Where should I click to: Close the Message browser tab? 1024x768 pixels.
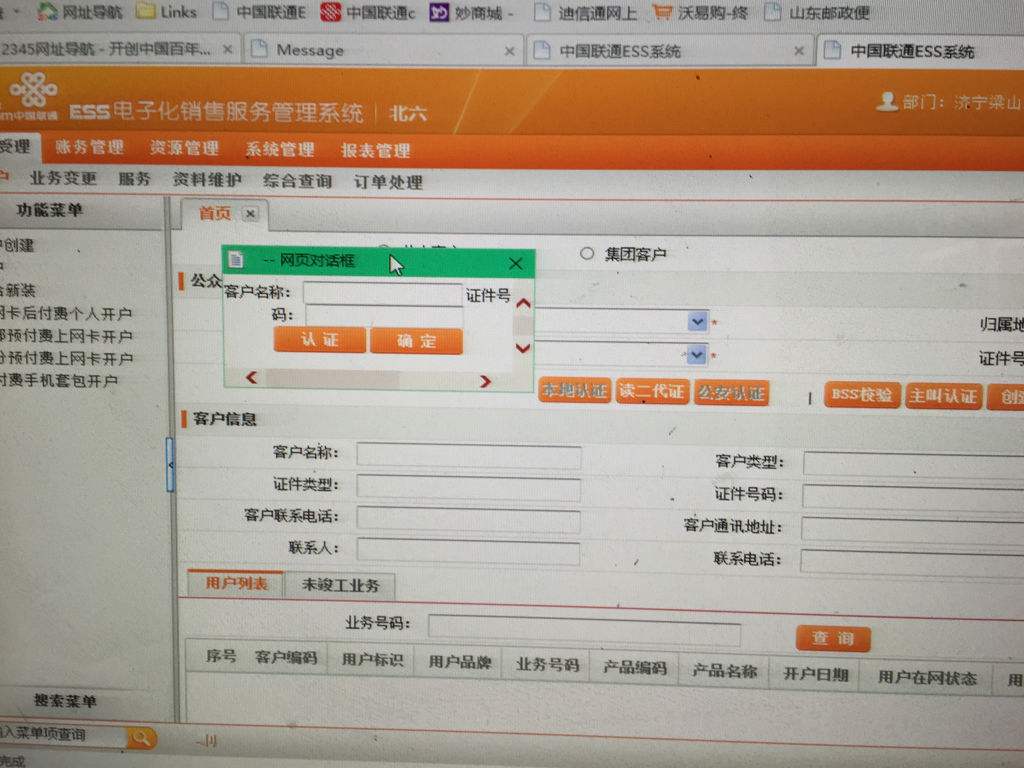[509, 50]
